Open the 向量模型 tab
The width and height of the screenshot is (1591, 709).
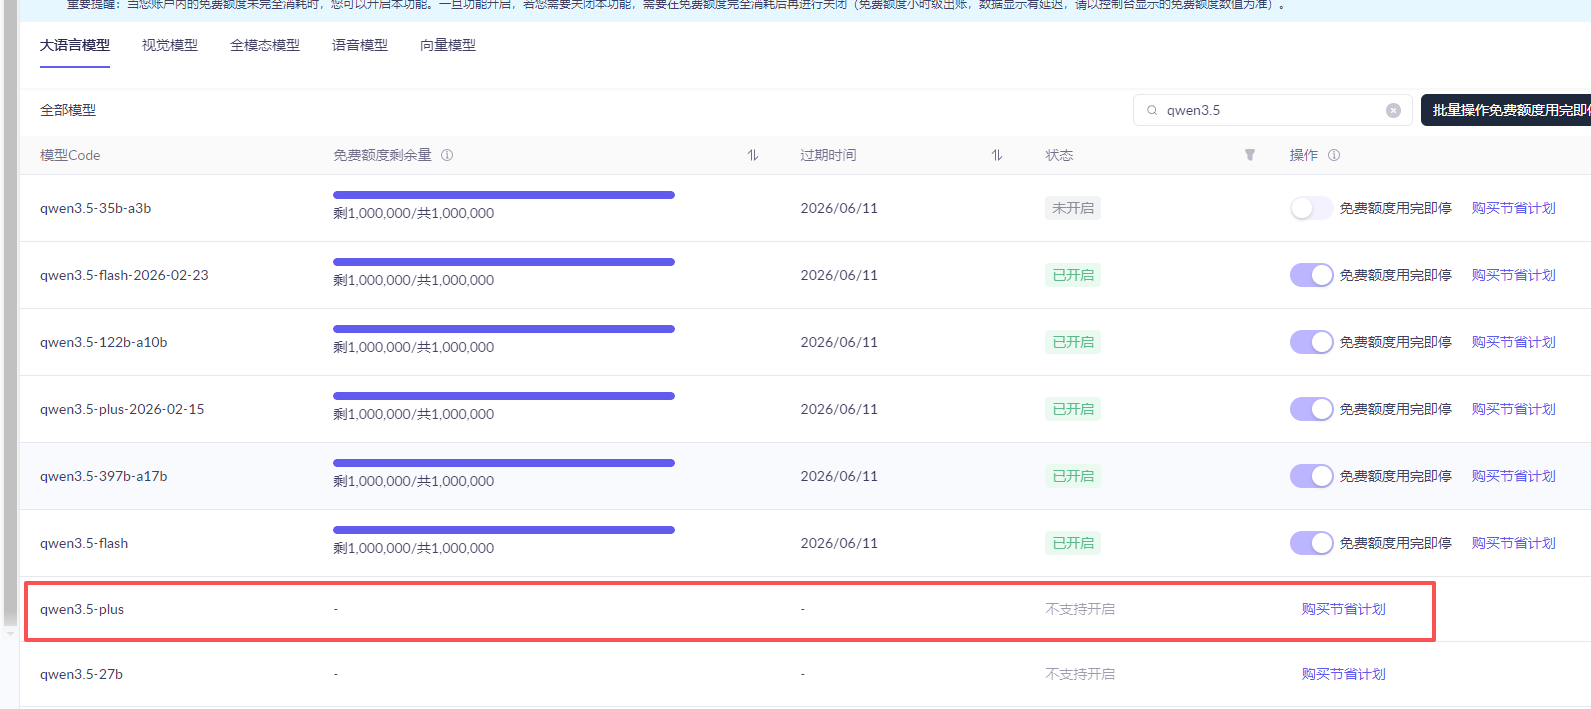448,45
